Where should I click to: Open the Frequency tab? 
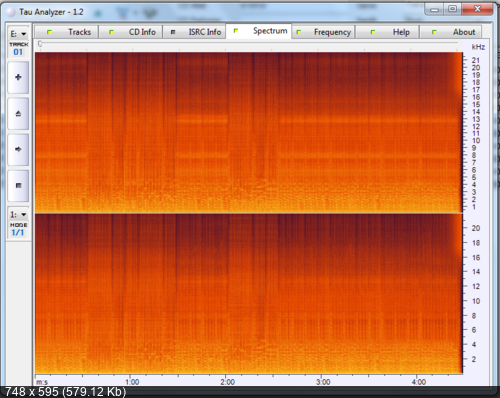point(323,32)
